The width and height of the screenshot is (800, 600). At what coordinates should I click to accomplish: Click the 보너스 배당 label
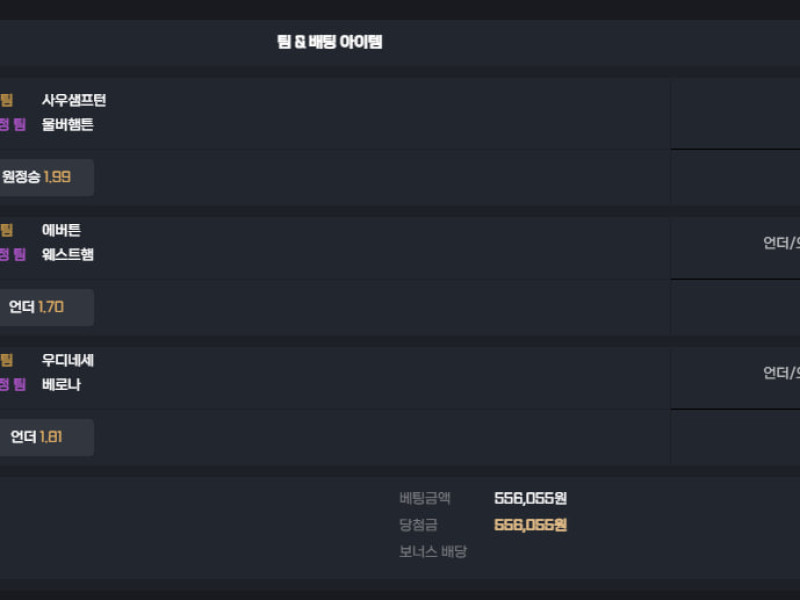[433, 551]
